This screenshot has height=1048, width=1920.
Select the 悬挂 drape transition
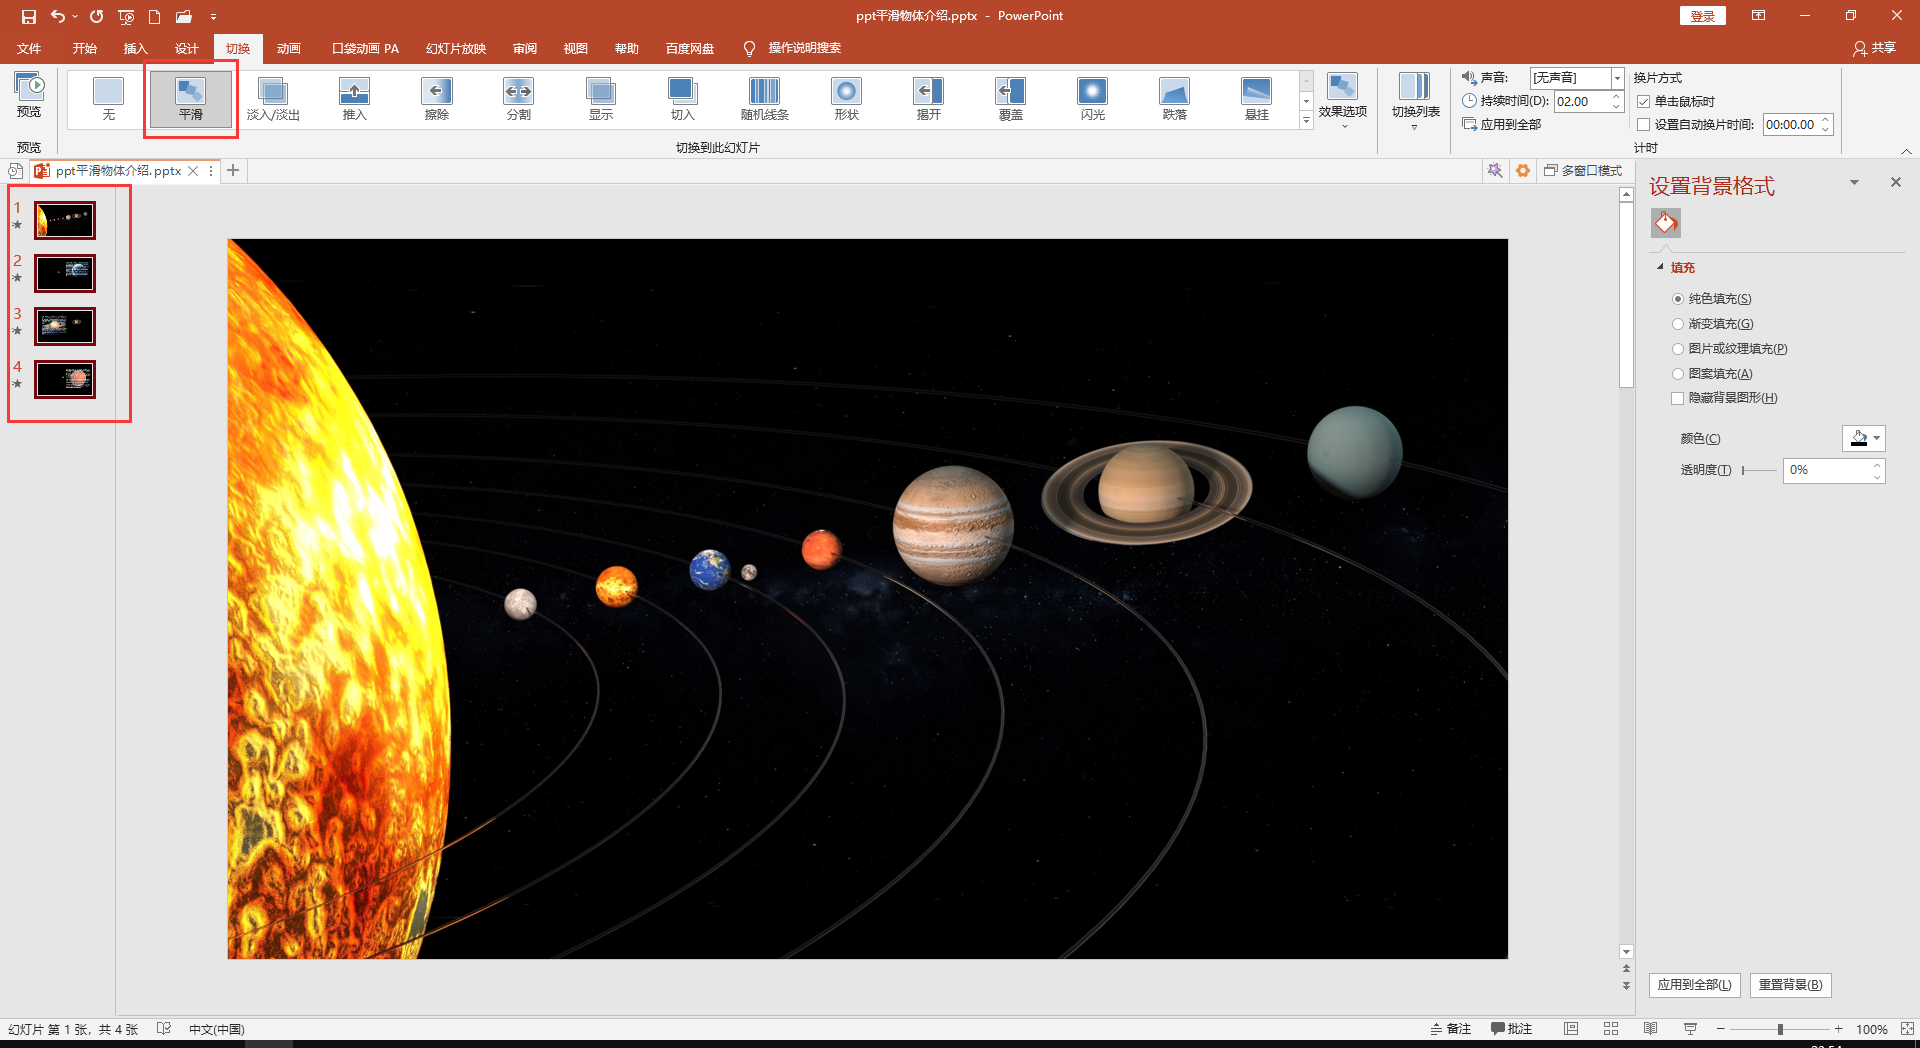pyautogui.click(x=1257, y=99)
